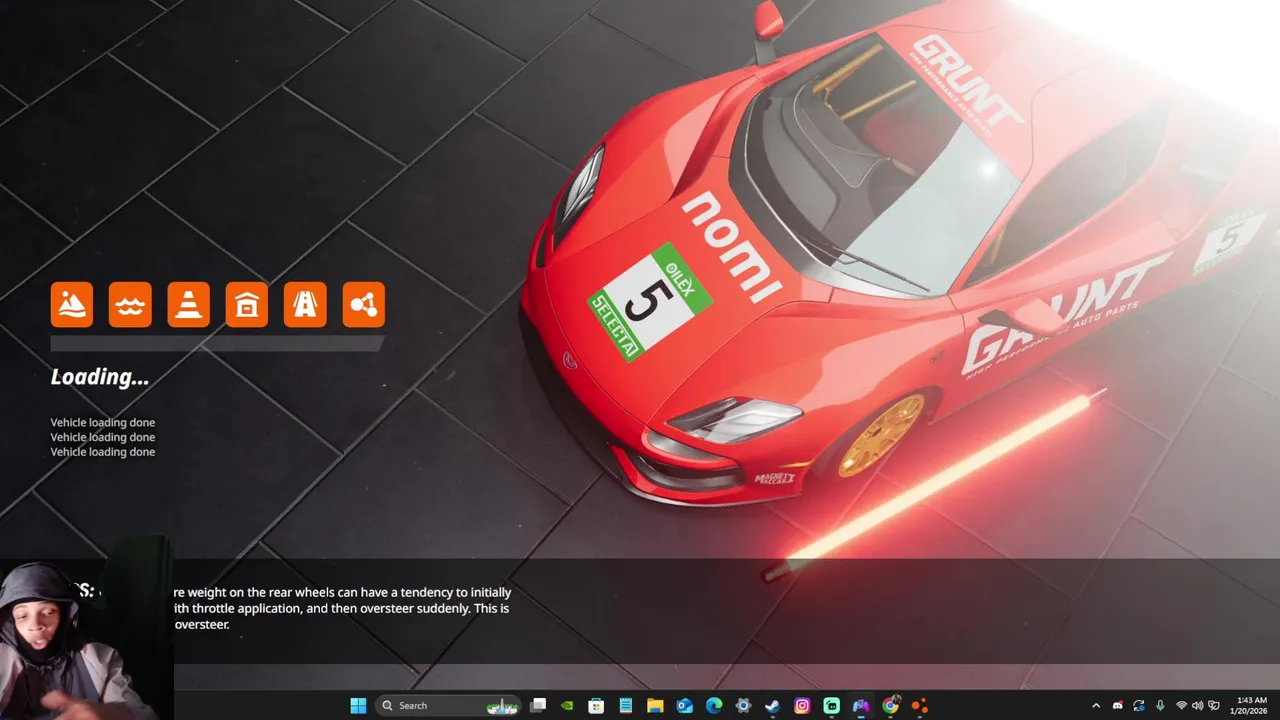Click the garage loading icon
This screenshot has width=1280, height=720.
(247, 304)
